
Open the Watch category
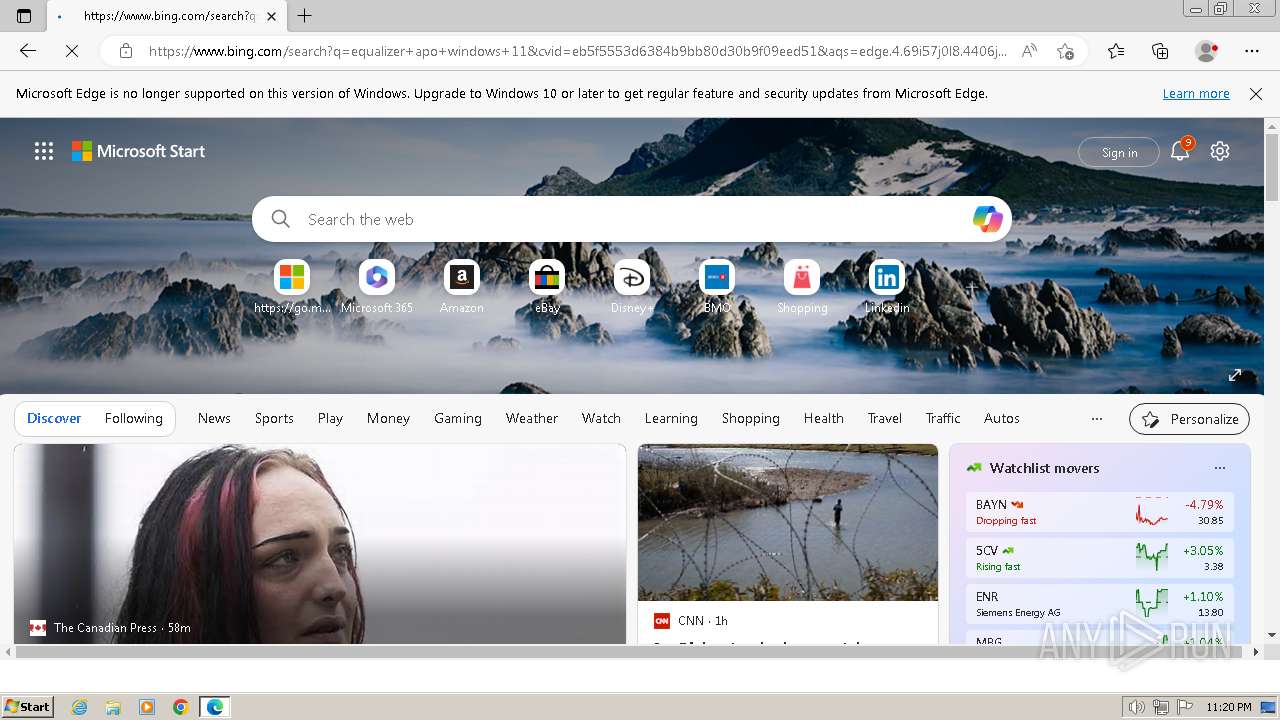[x=601, y=419]
